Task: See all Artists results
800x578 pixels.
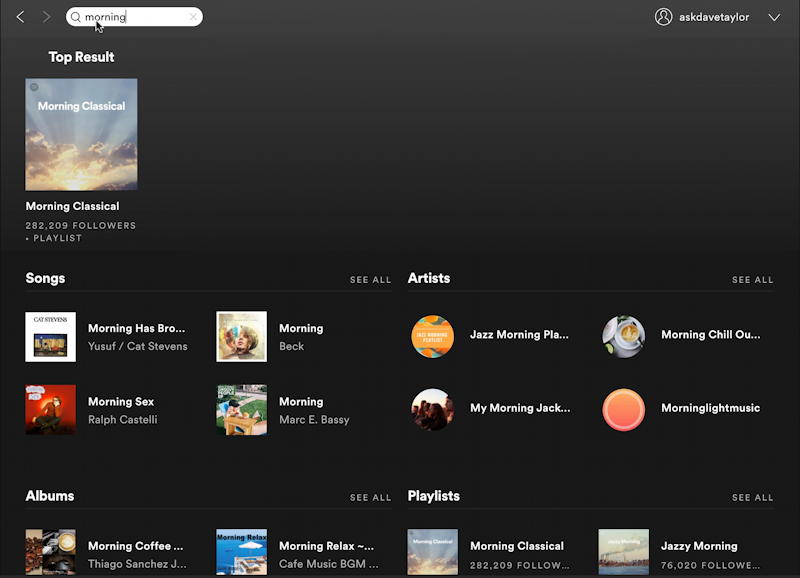Action: pyautogui.click(x=753, y=280)
